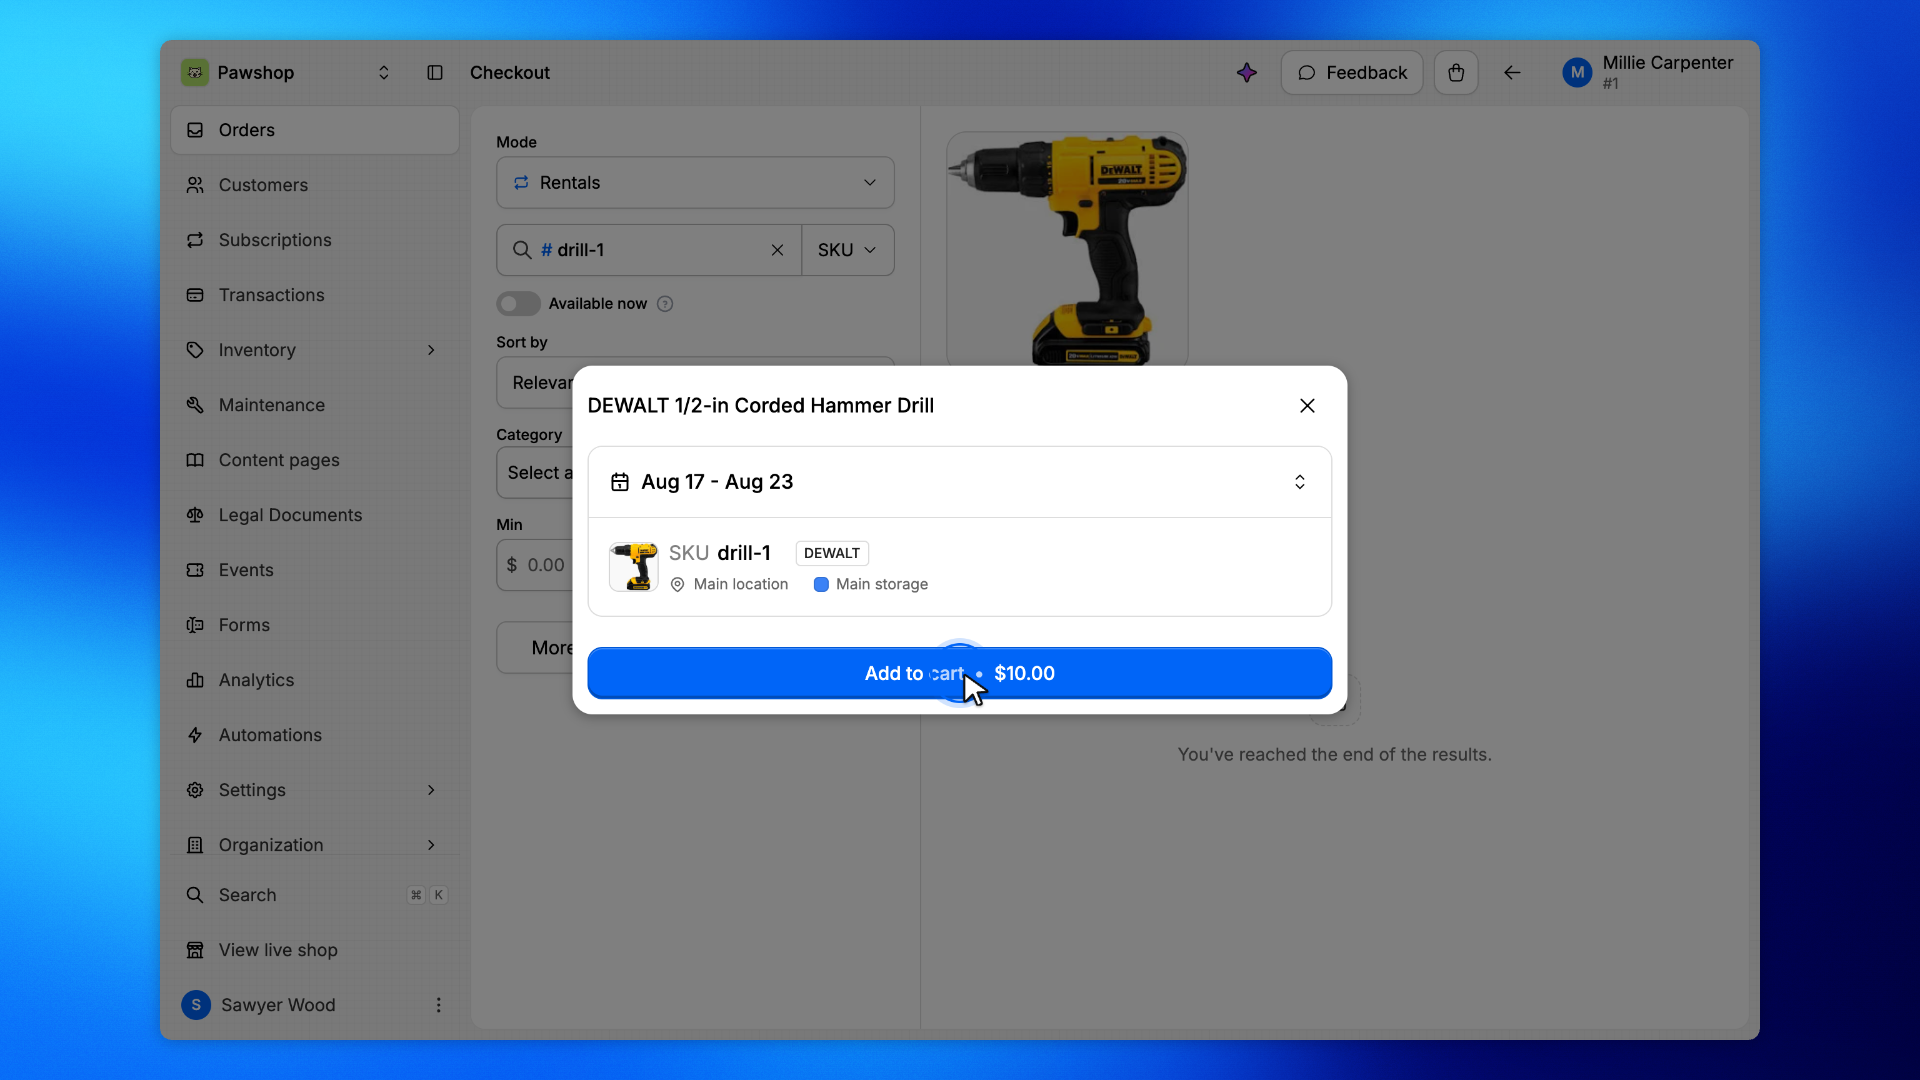Open Content pages
1920x1080 pixels.
tap(315, 460)
